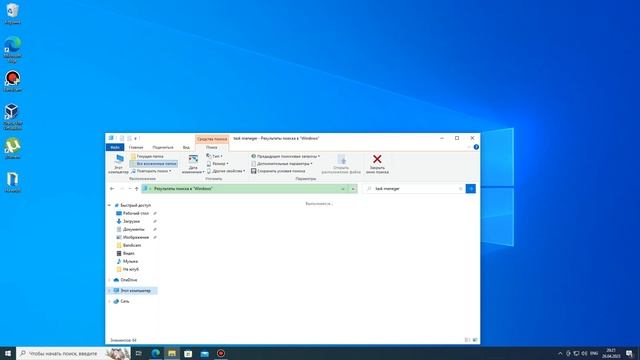Open the File (Файл) ribbon tab
The width and height of the screenshot is (640, 360).
[115, 147]
